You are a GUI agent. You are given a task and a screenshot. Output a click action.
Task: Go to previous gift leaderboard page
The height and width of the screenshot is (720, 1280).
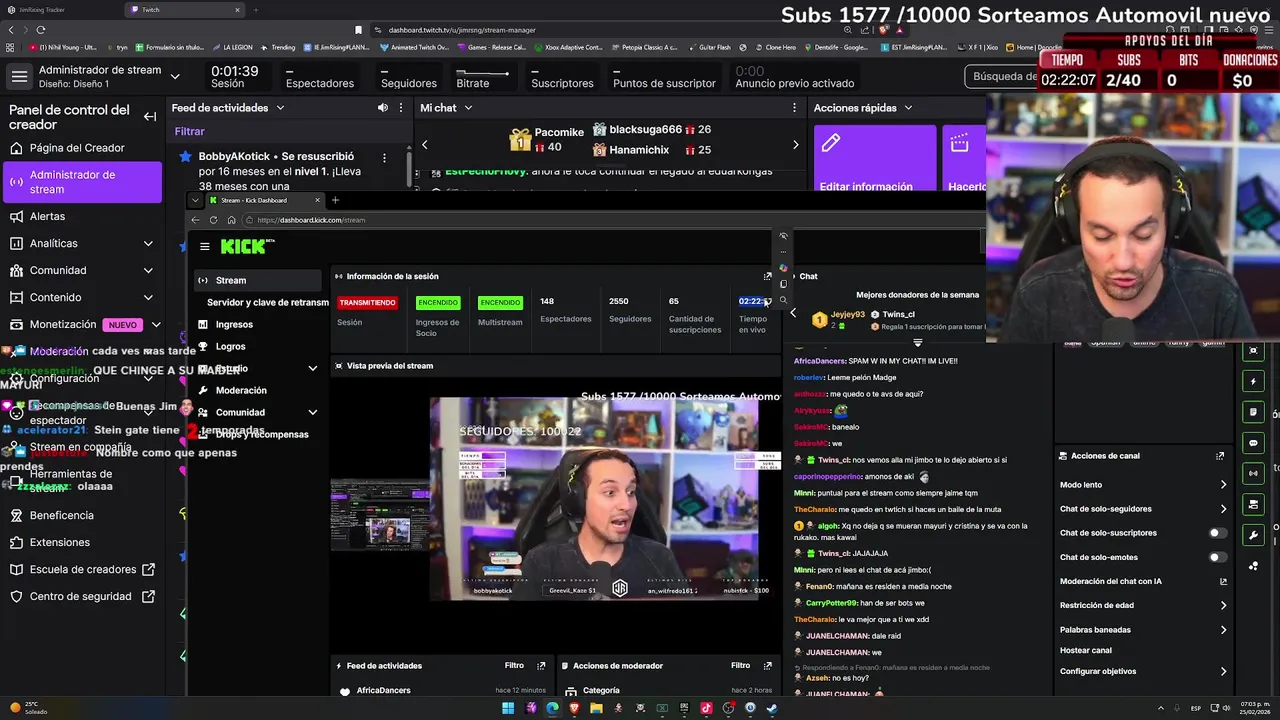coord(424,145)
